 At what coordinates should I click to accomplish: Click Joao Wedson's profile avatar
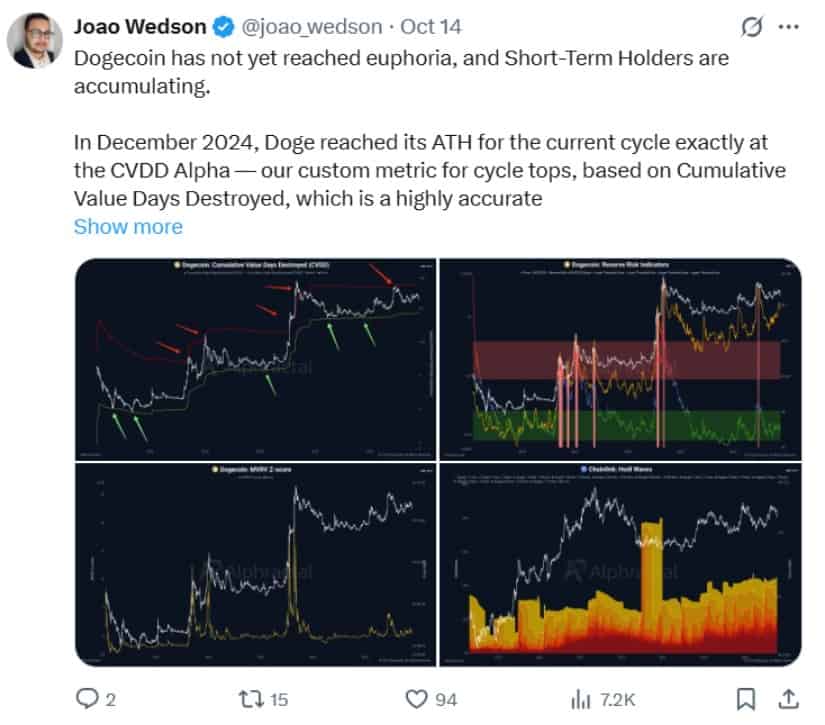point(38,27)
